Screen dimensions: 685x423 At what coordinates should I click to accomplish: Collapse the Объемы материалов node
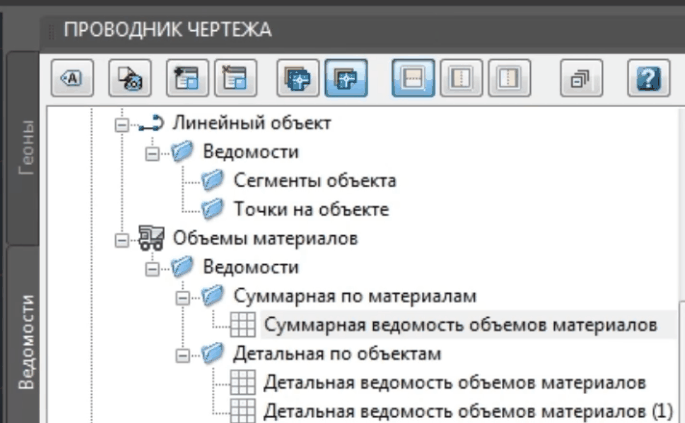click(x=121, y=241)
